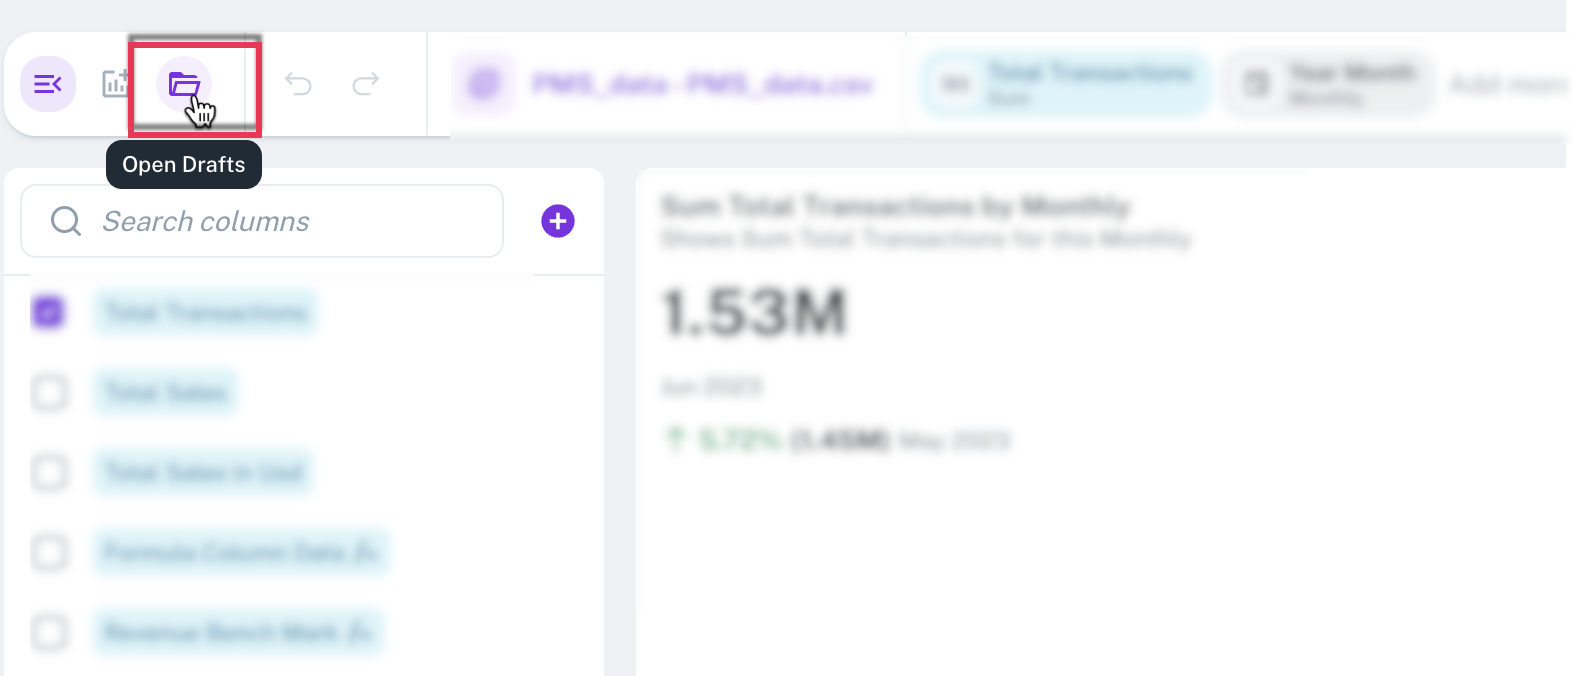This screenshot has height=676, width=1572.
Task: Click the redo arrow
Action: [x=366, y=84]
